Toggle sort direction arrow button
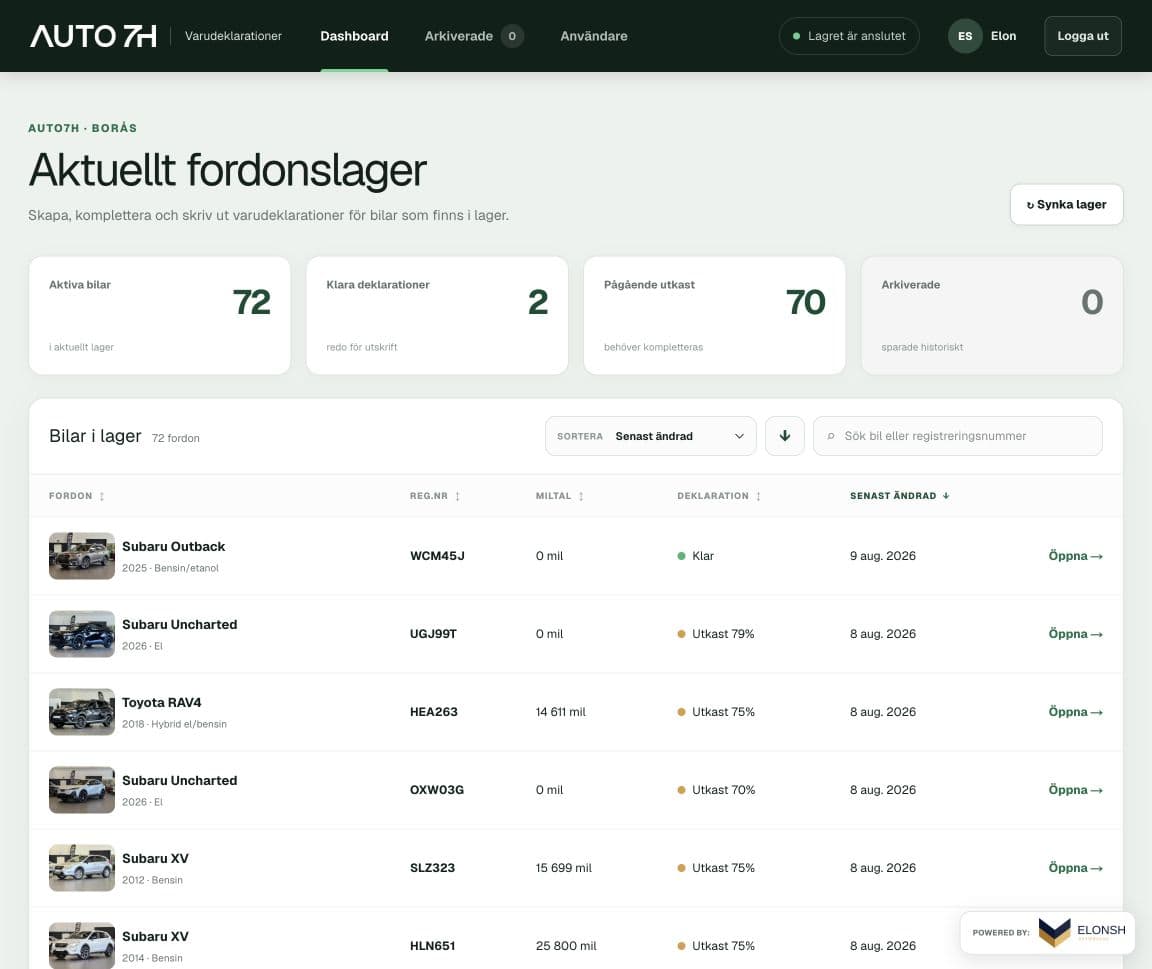This screenshot has height=969, width=1152. [x=785, y=436]
